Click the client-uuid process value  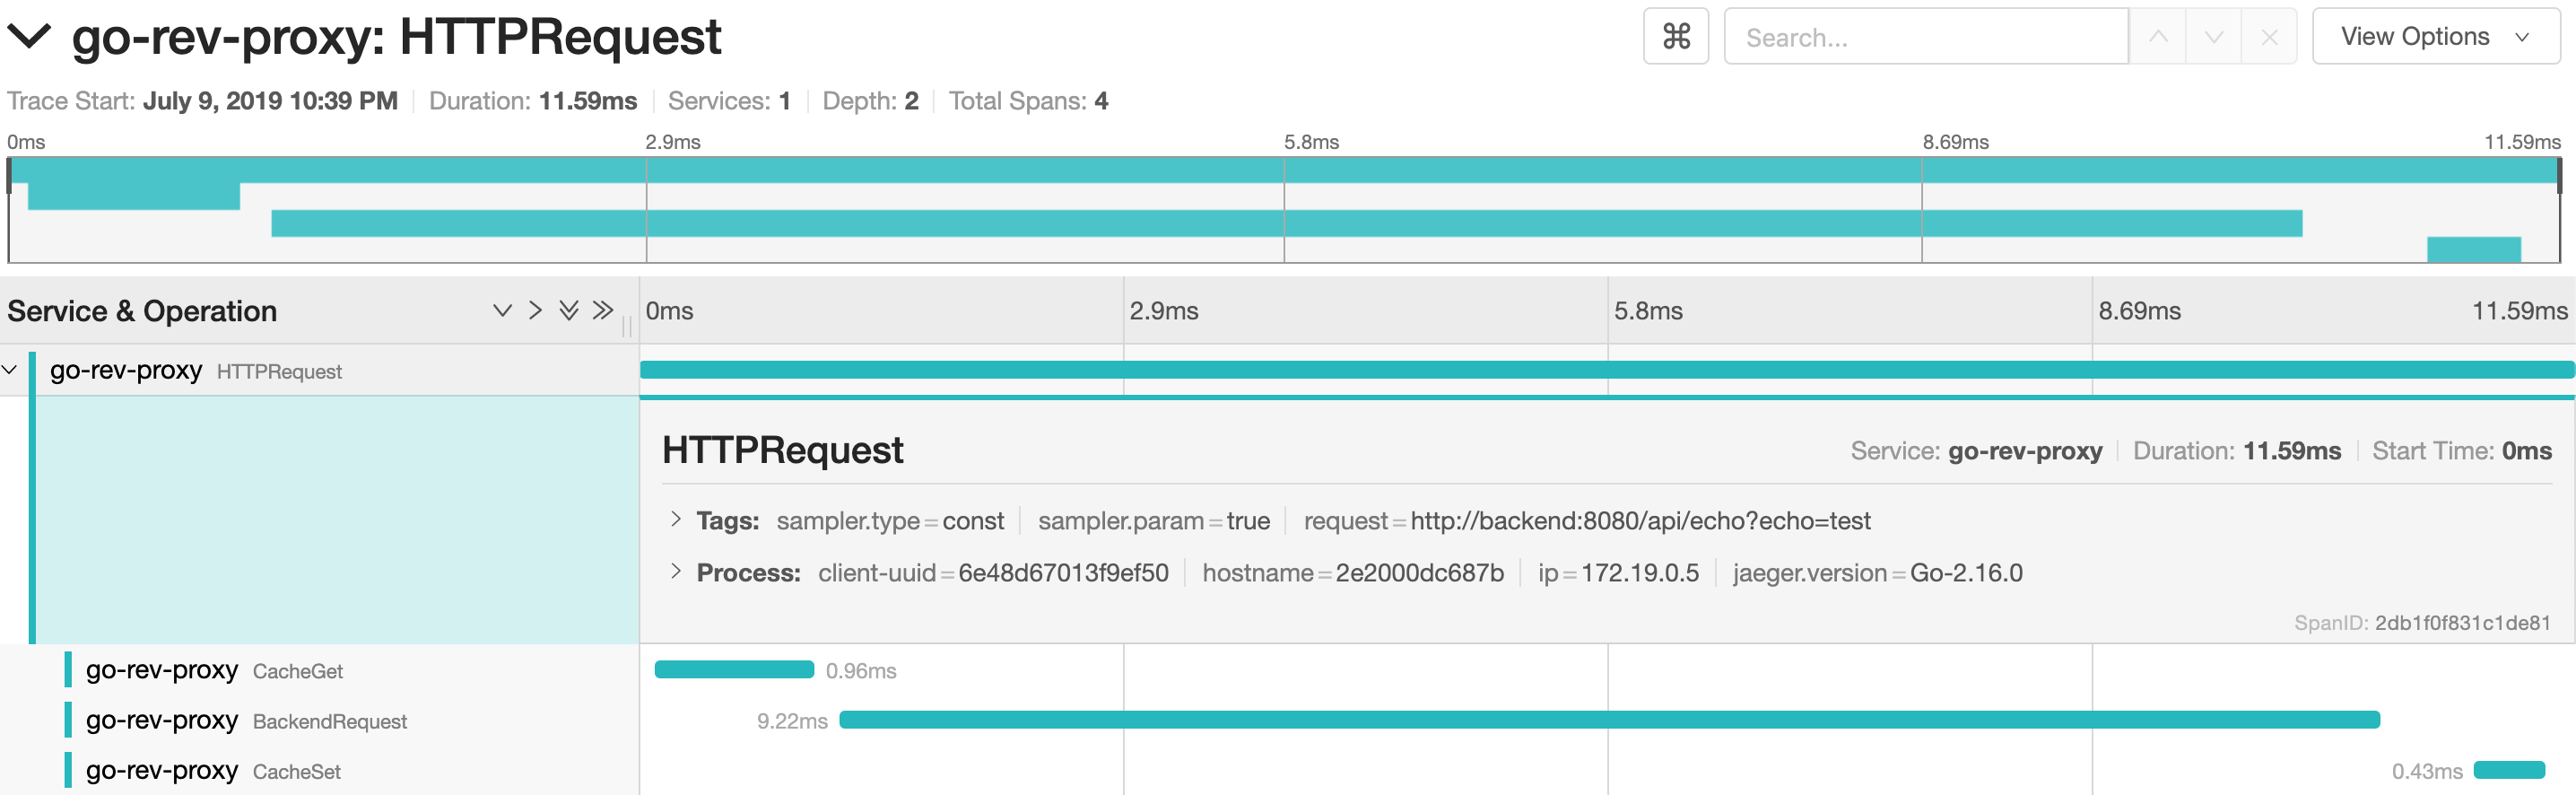pos(1063,573)
